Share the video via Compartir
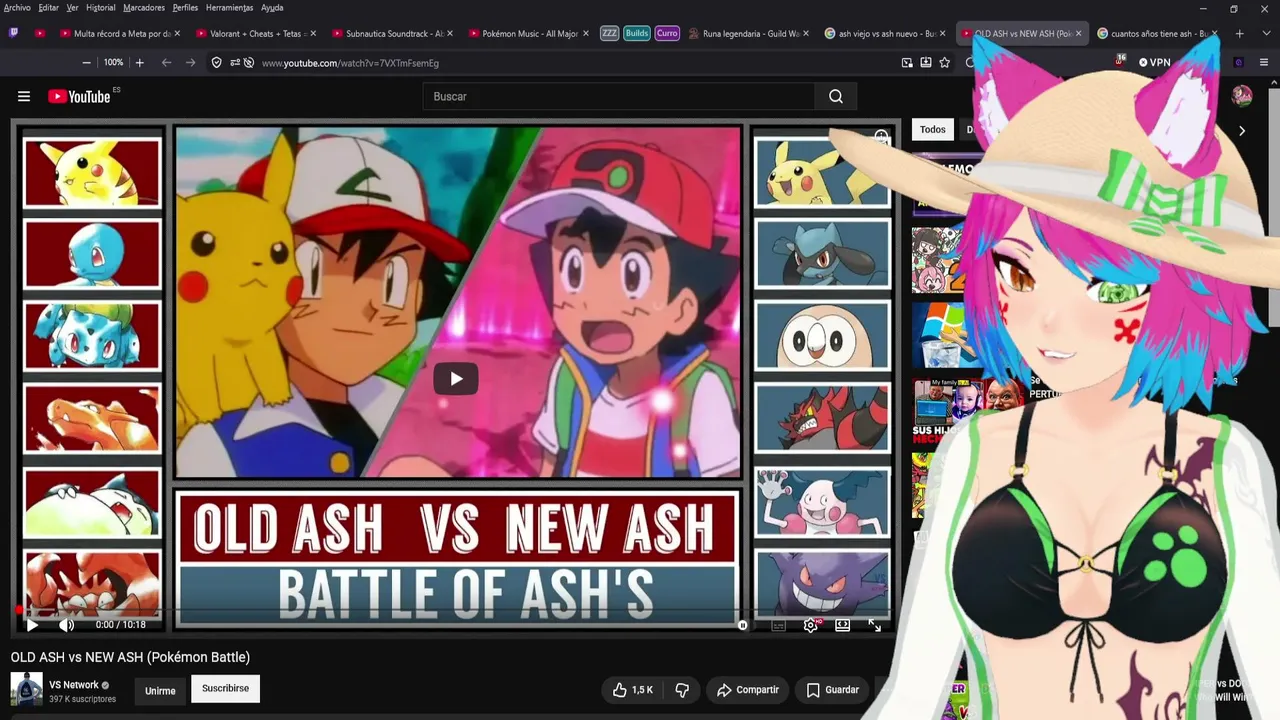The height and width of the screenshot is (720, 1280). pyautogui.click(x=748, y=690)
